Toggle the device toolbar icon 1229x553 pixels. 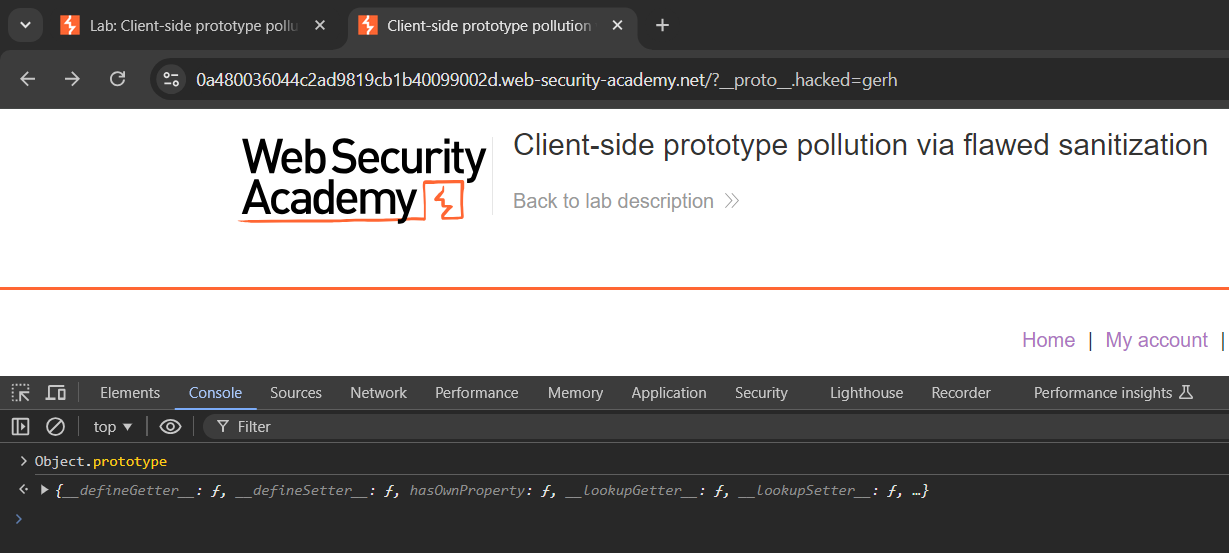56,393
